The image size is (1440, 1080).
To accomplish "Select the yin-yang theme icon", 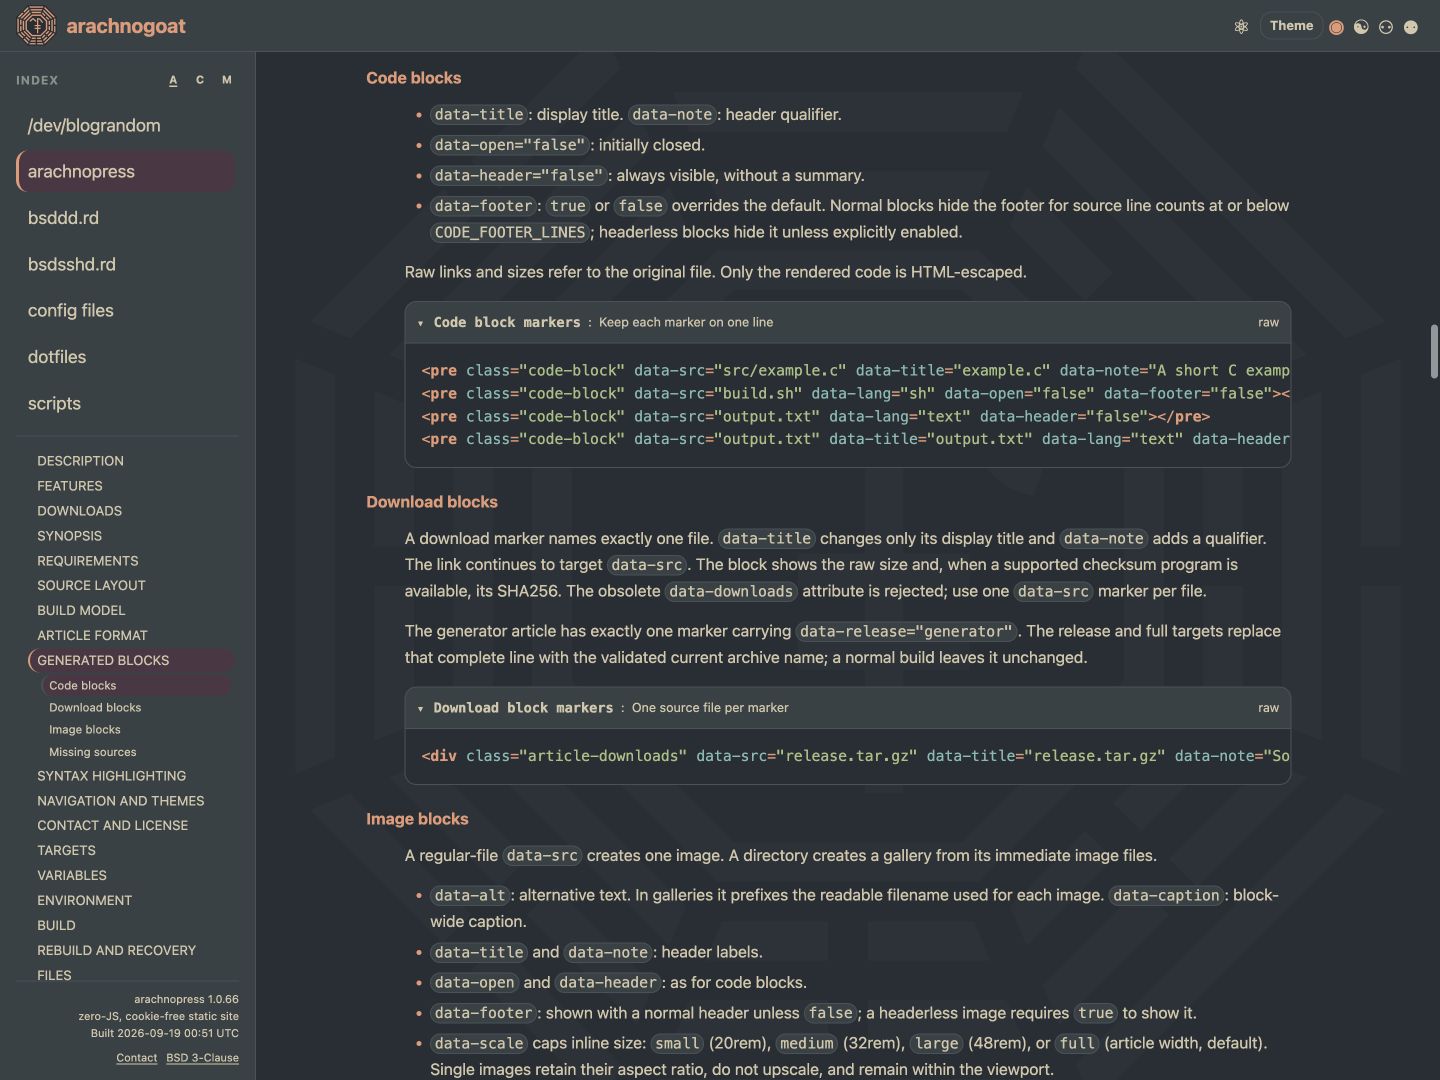I will point(1361,27).
